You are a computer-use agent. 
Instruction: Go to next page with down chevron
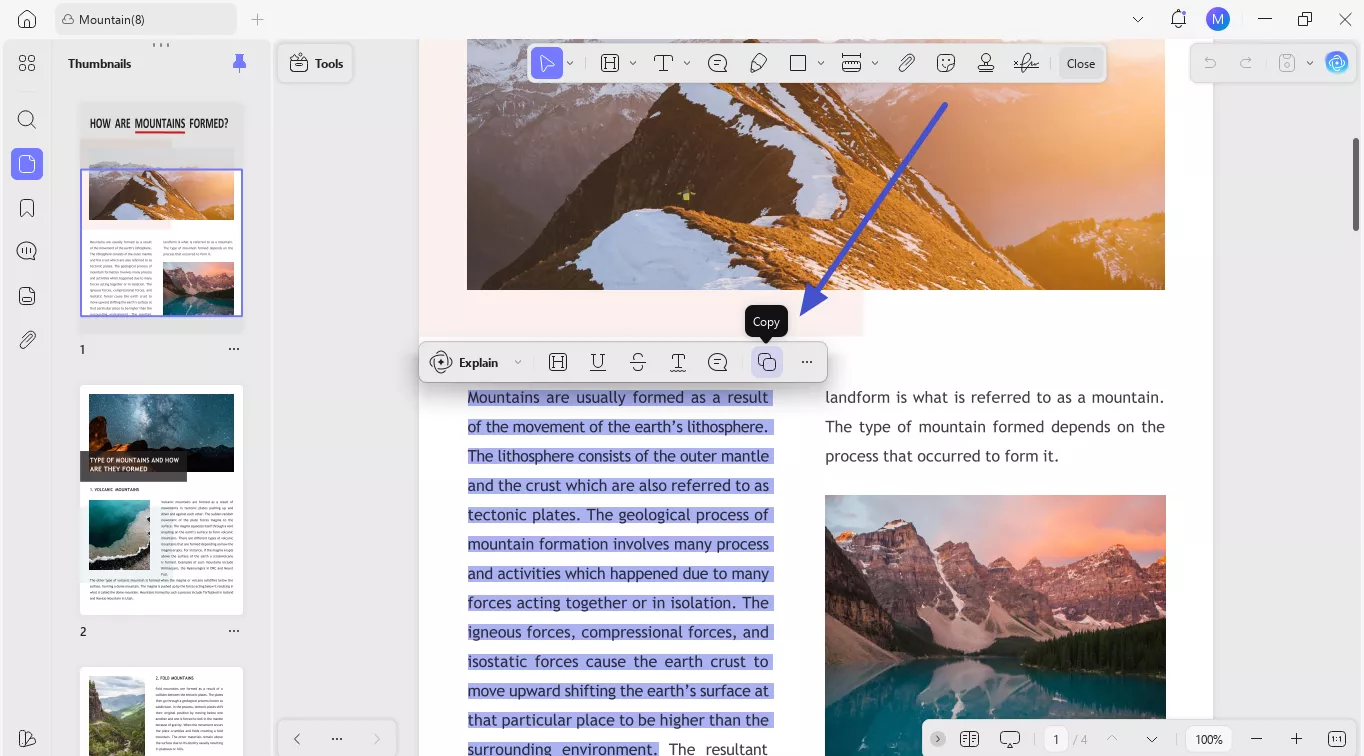click(x=1152, y=739)
